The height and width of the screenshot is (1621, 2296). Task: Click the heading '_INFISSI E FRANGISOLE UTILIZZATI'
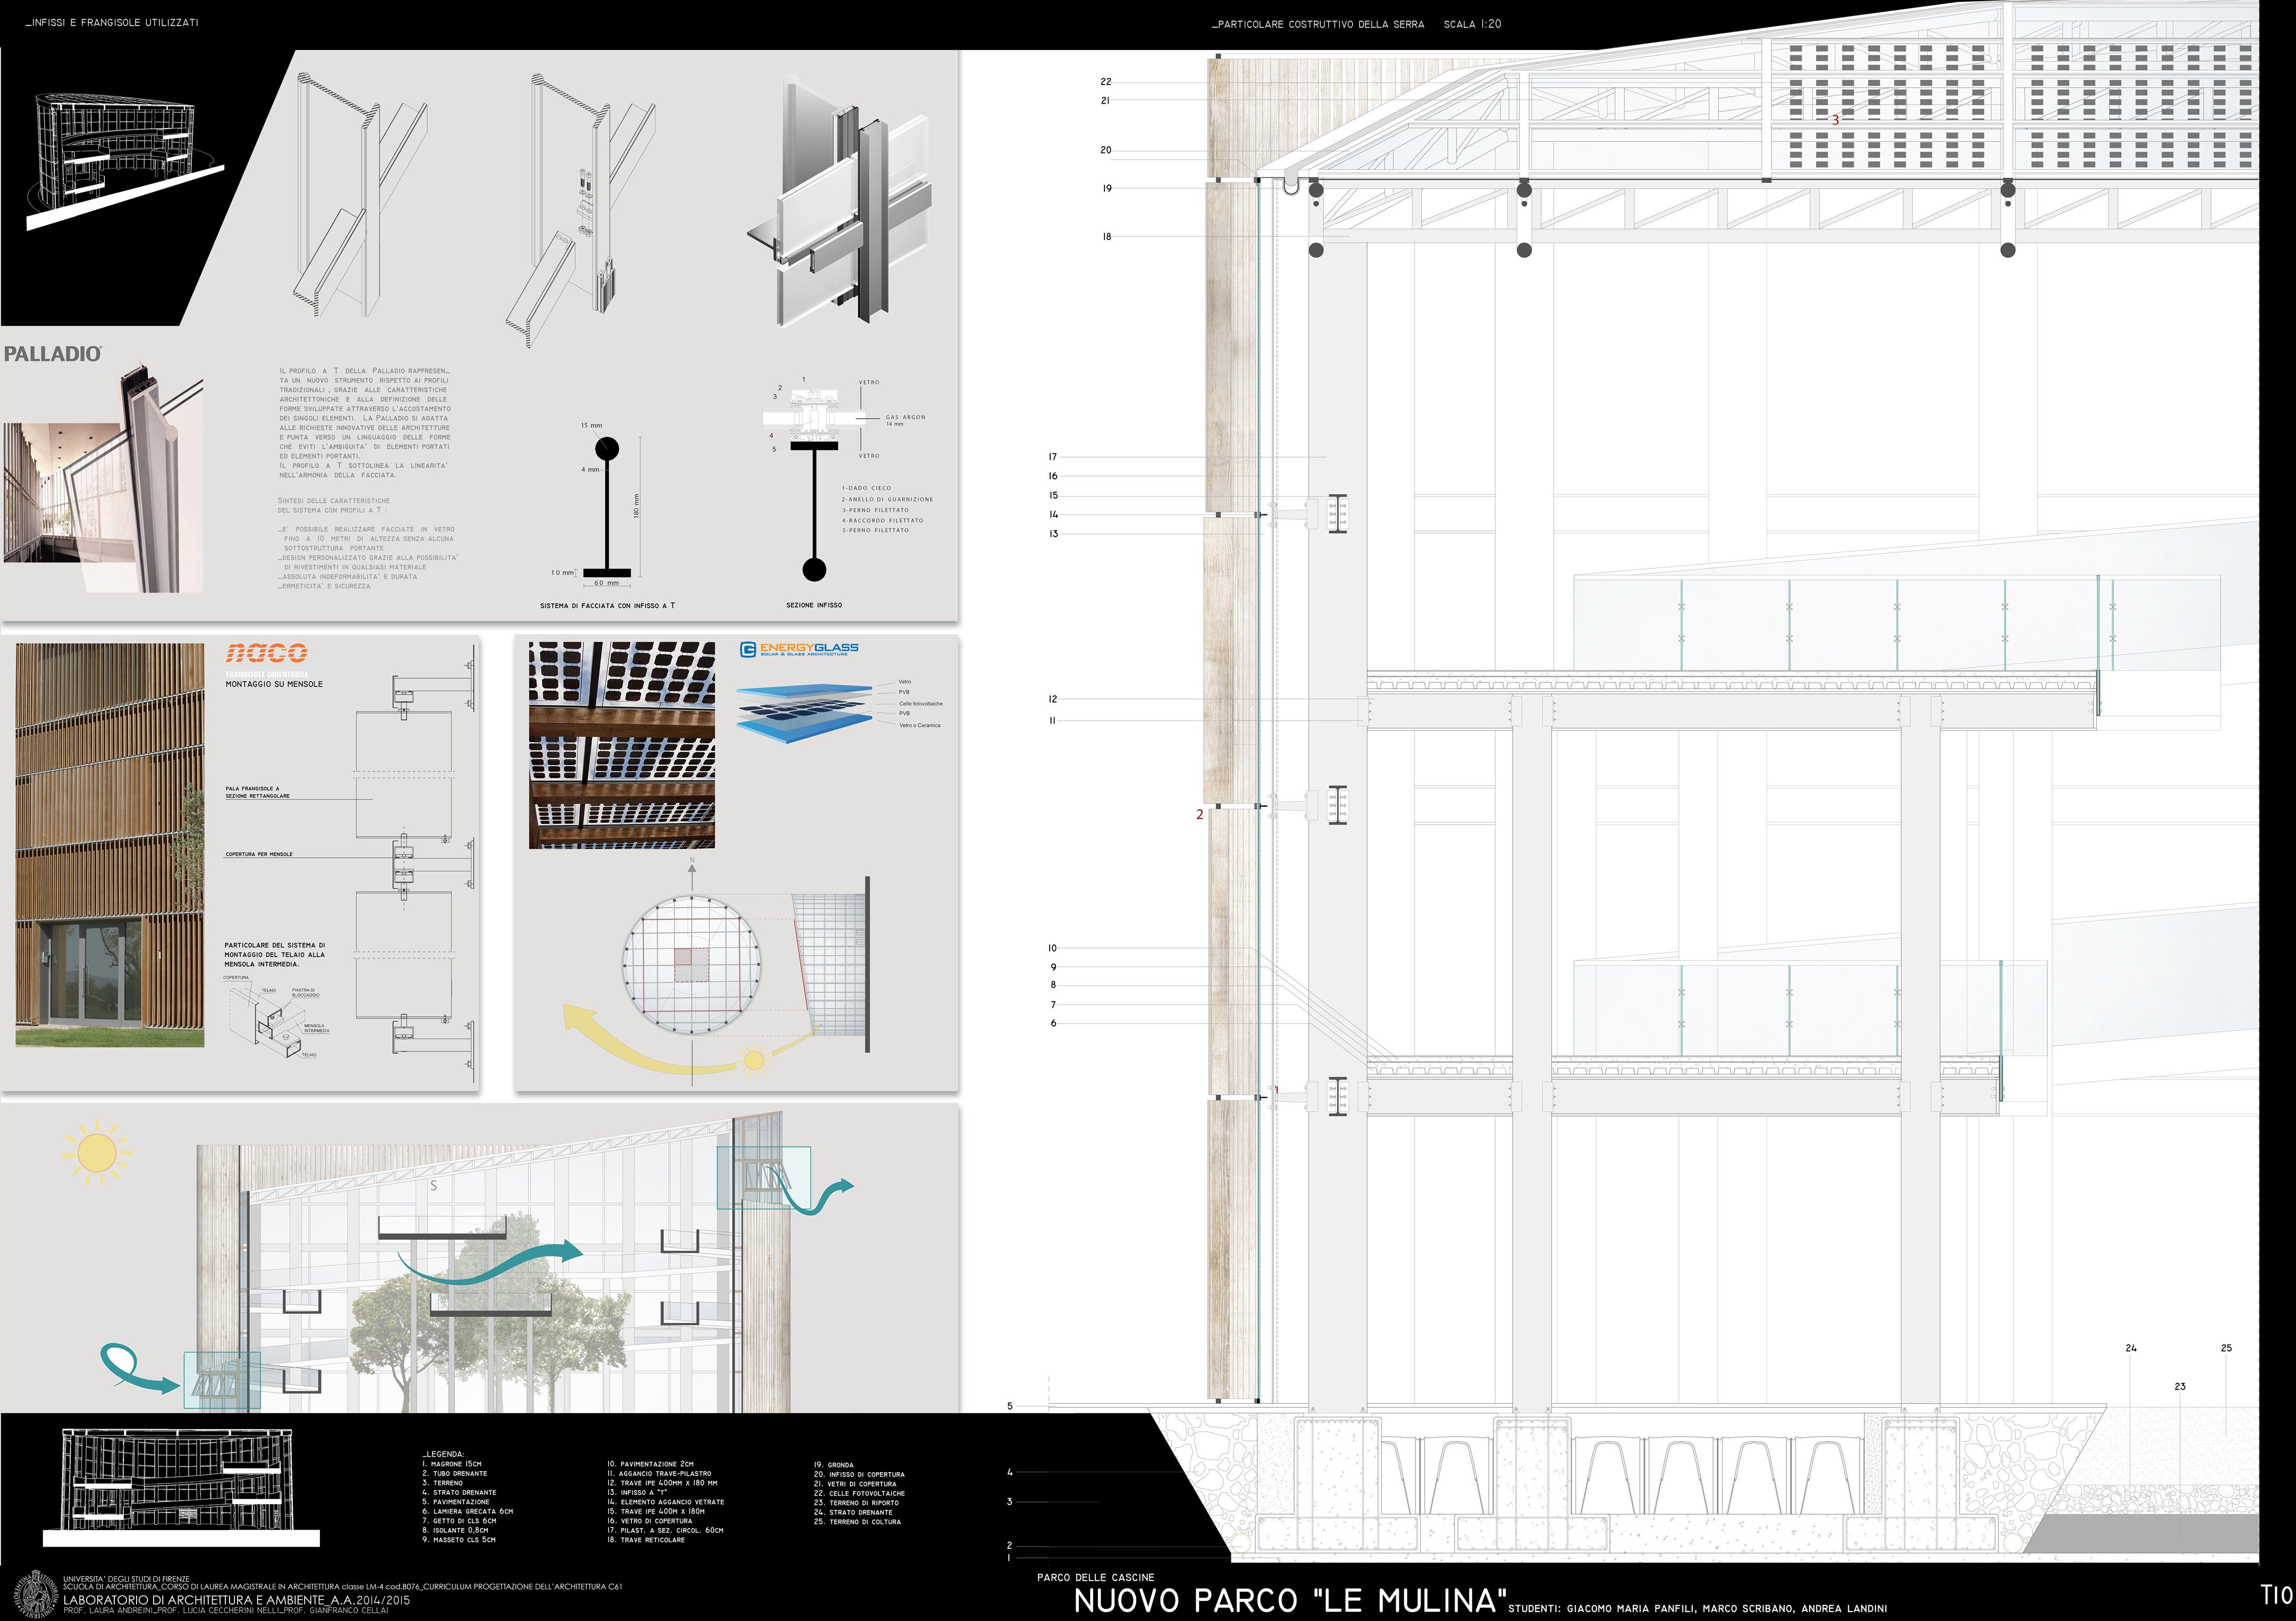coord(111,22)
